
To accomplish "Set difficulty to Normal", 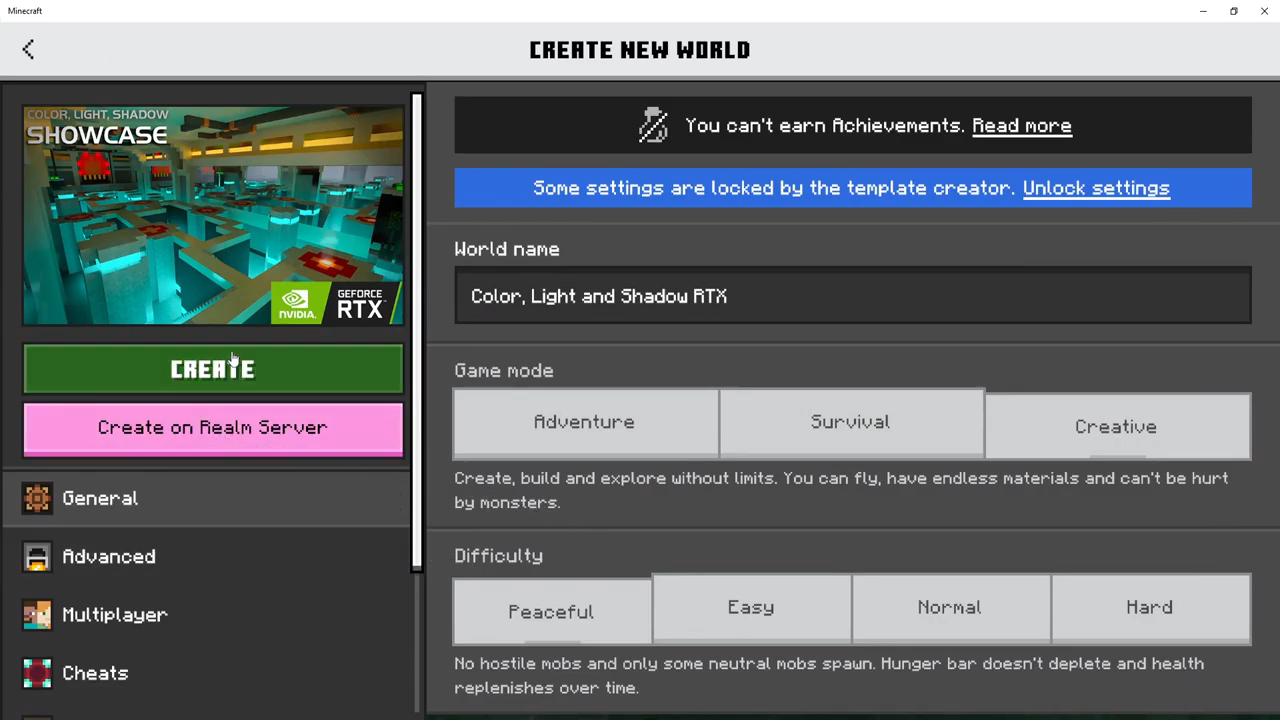I will [950, 607].
